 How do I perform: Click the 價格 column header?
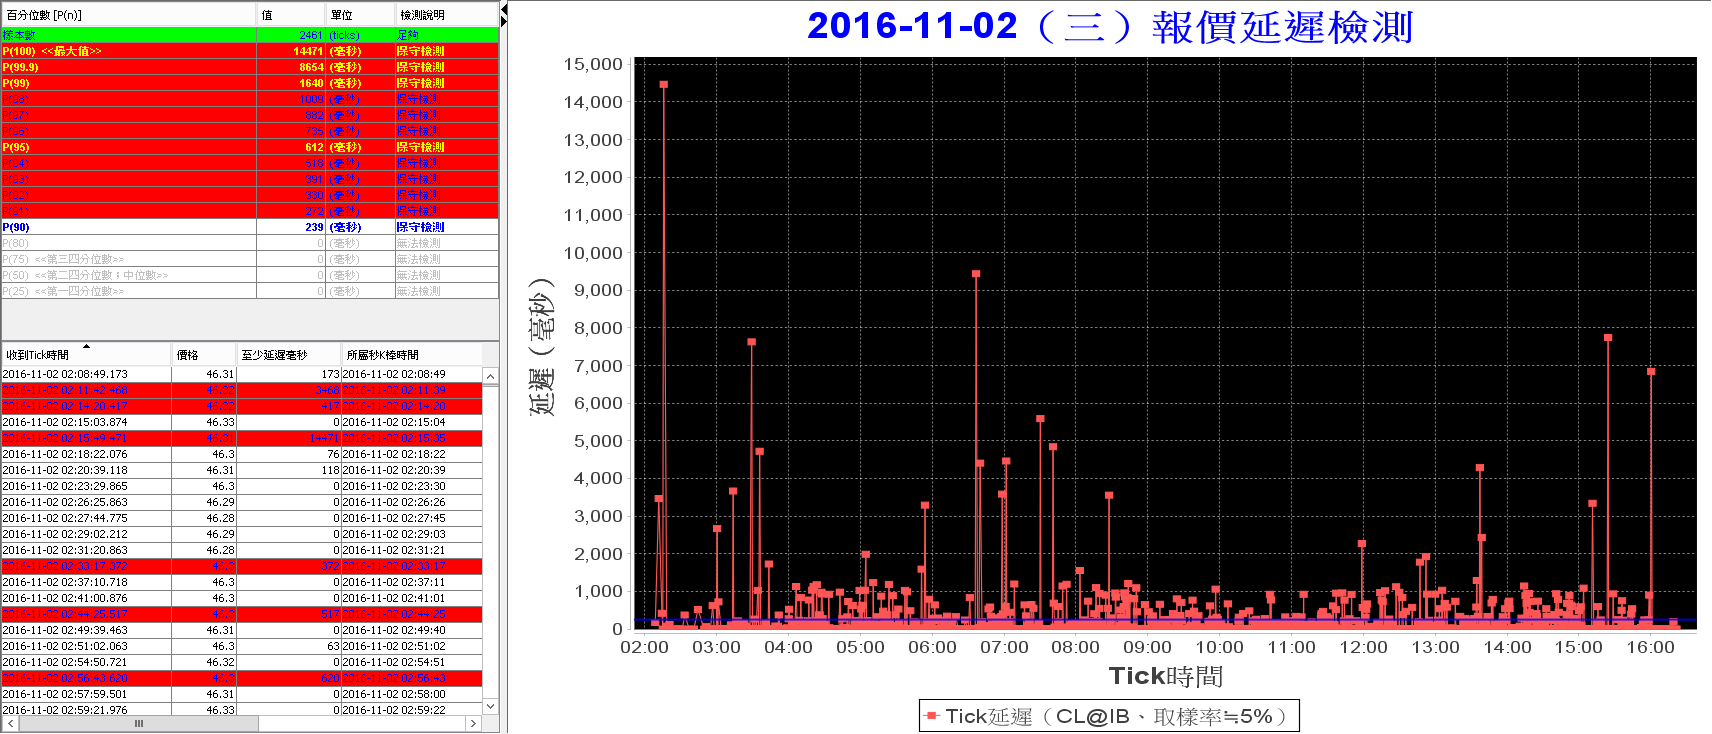(x=204, y=354)
